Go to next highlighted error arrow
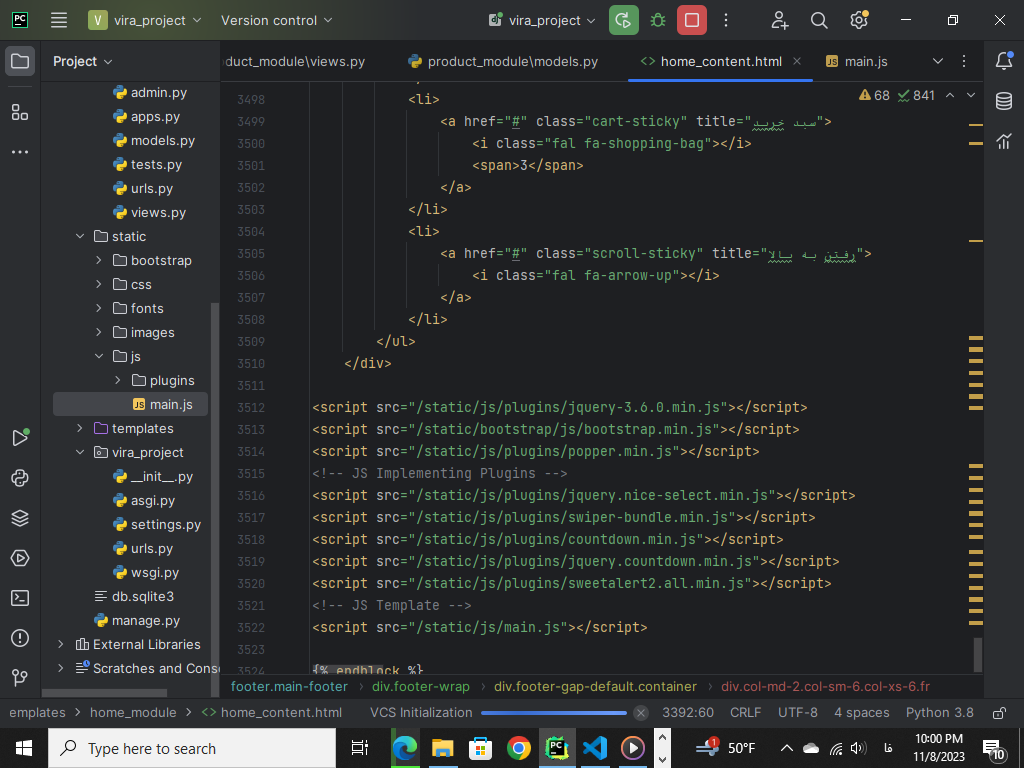This screenshot has width=1024, height=768. [971, 95]
